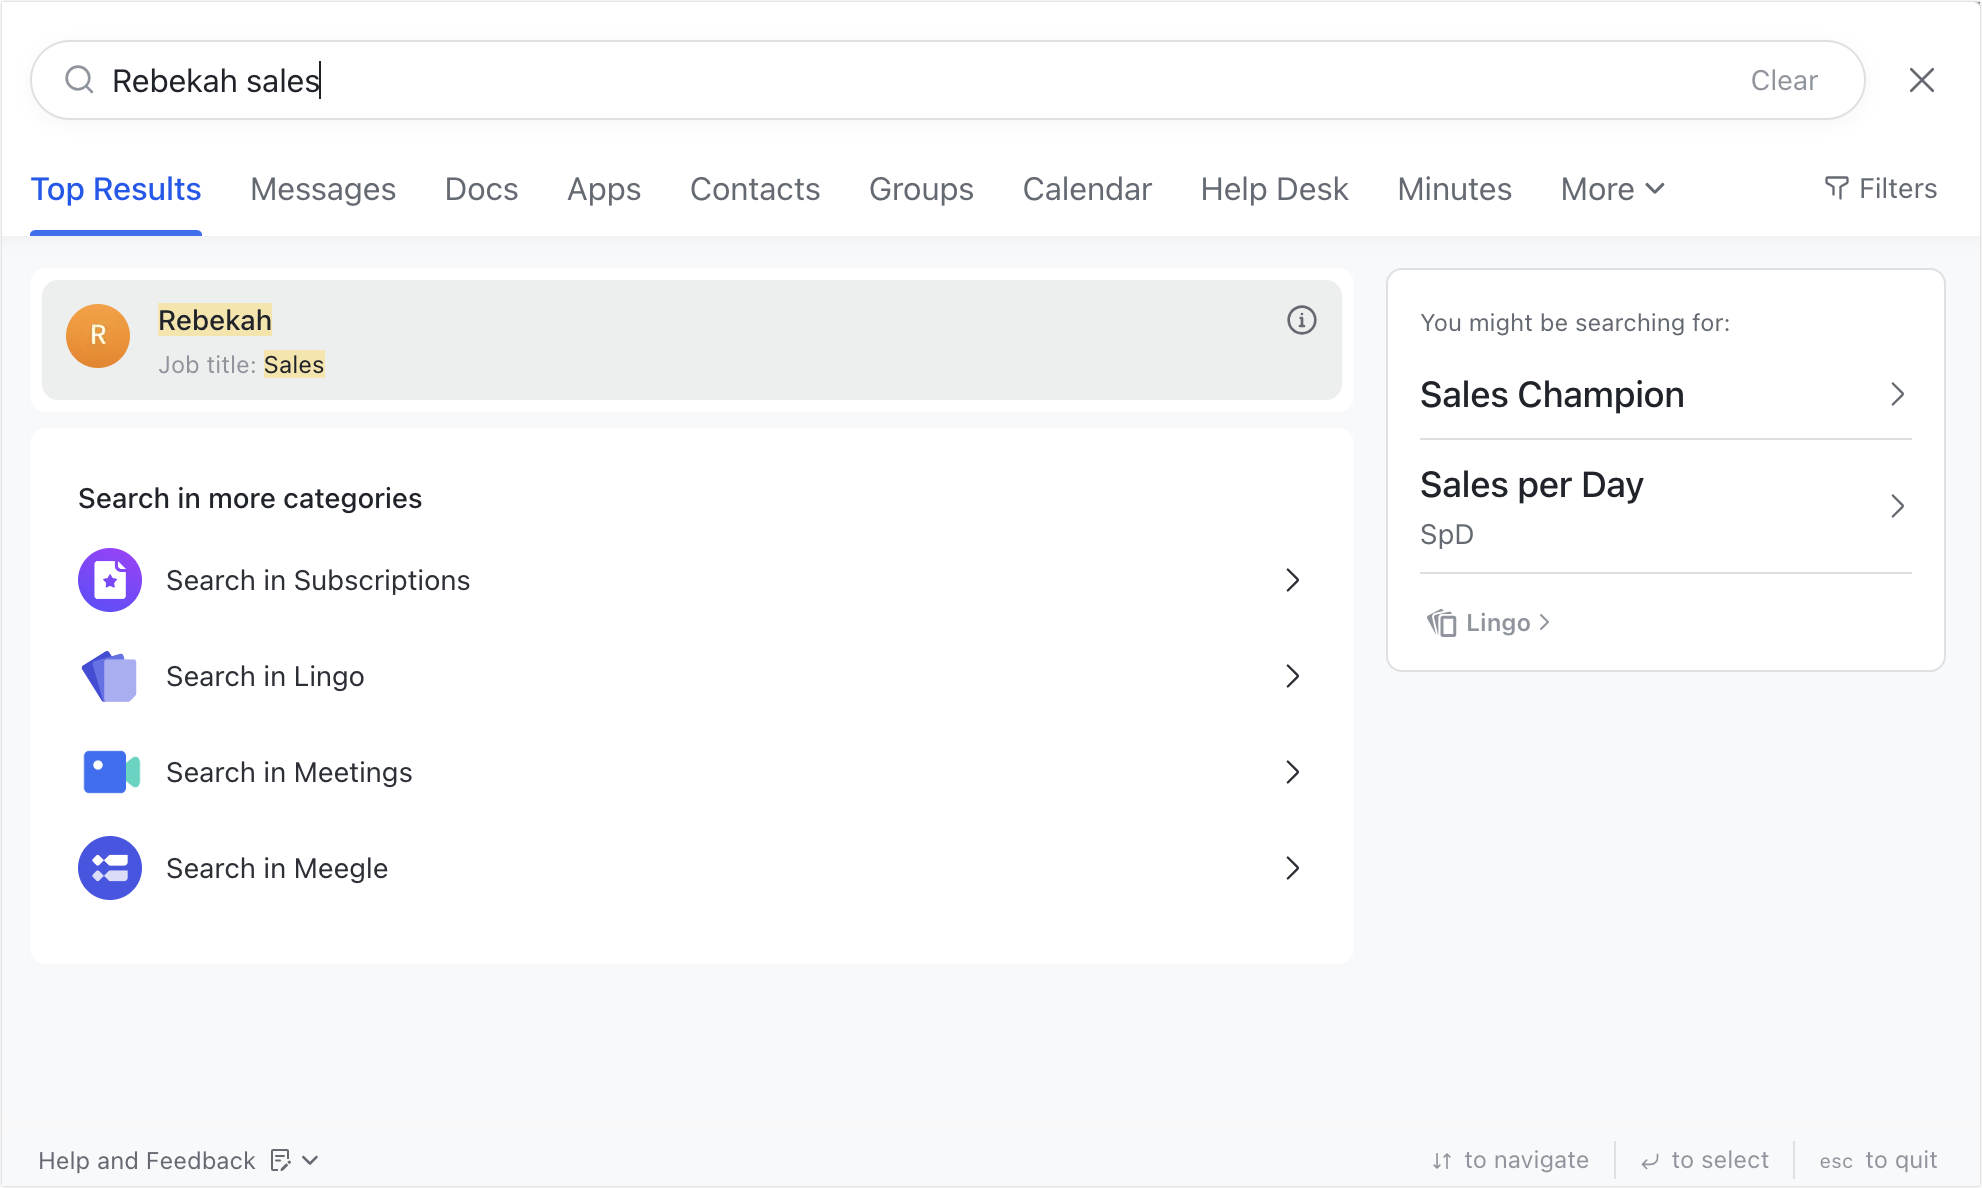Click Search in Subscriptions label

pyautogui.click(x=318, y=580)
